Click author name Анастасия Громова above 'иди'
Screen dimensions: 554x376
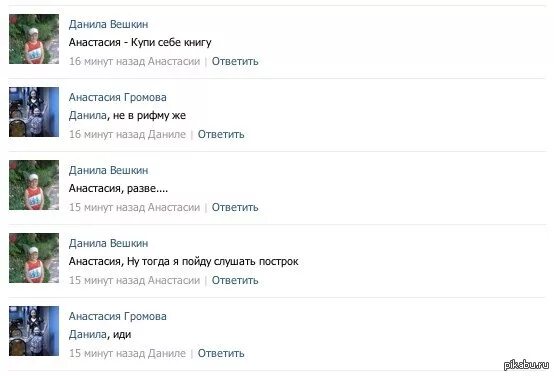coord(118,316)
